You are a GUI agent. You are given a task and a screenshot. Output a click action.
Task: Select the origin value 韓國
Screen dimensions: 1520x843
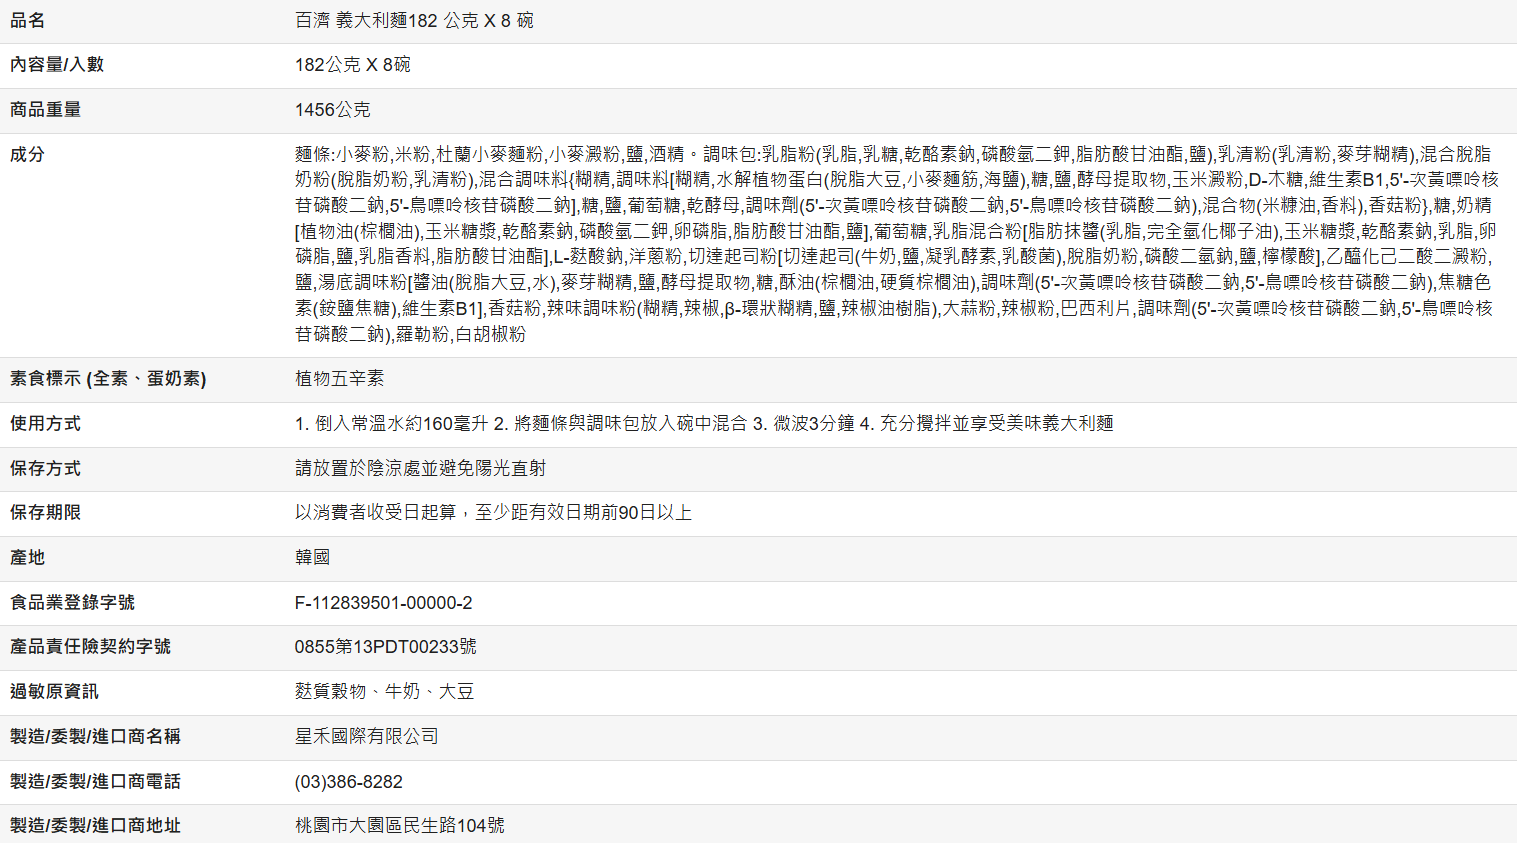[312, 558]
